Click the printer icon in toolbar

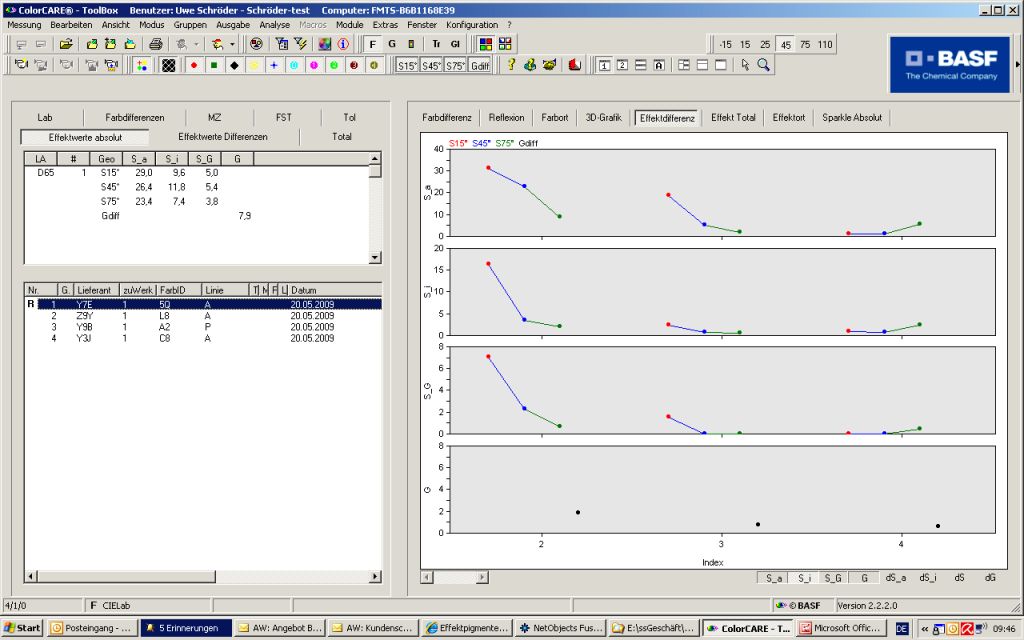point(156,44)
